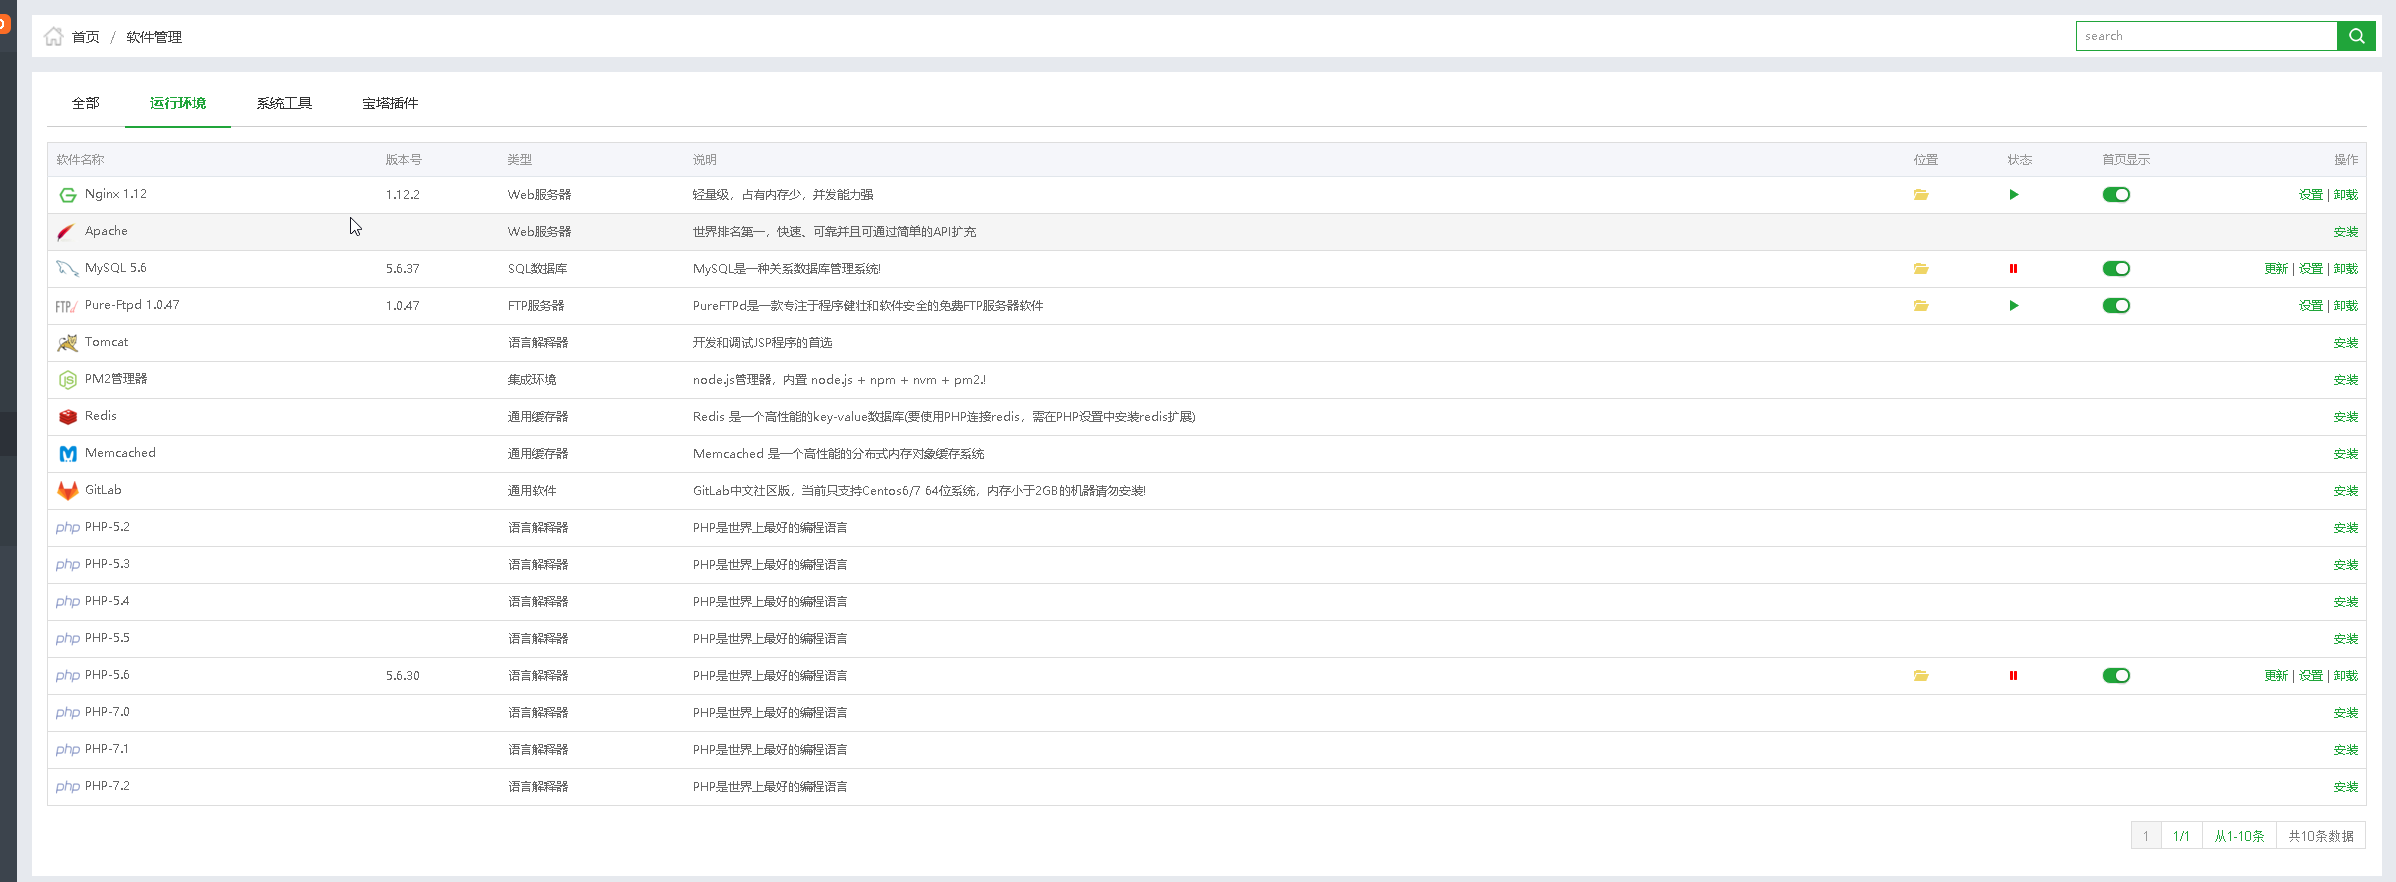2396x882 pixels.
Task: Toggle homepage display for Pure-Ftpd
Action: [x=2116, y=306]
